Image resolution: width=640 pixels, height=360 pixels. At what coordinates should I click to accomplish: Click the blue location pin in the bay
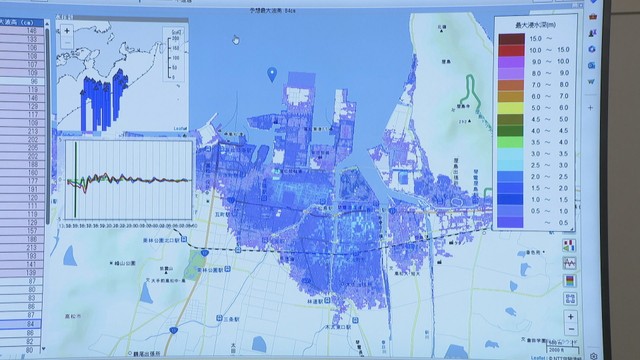click(x=272, y=74)
